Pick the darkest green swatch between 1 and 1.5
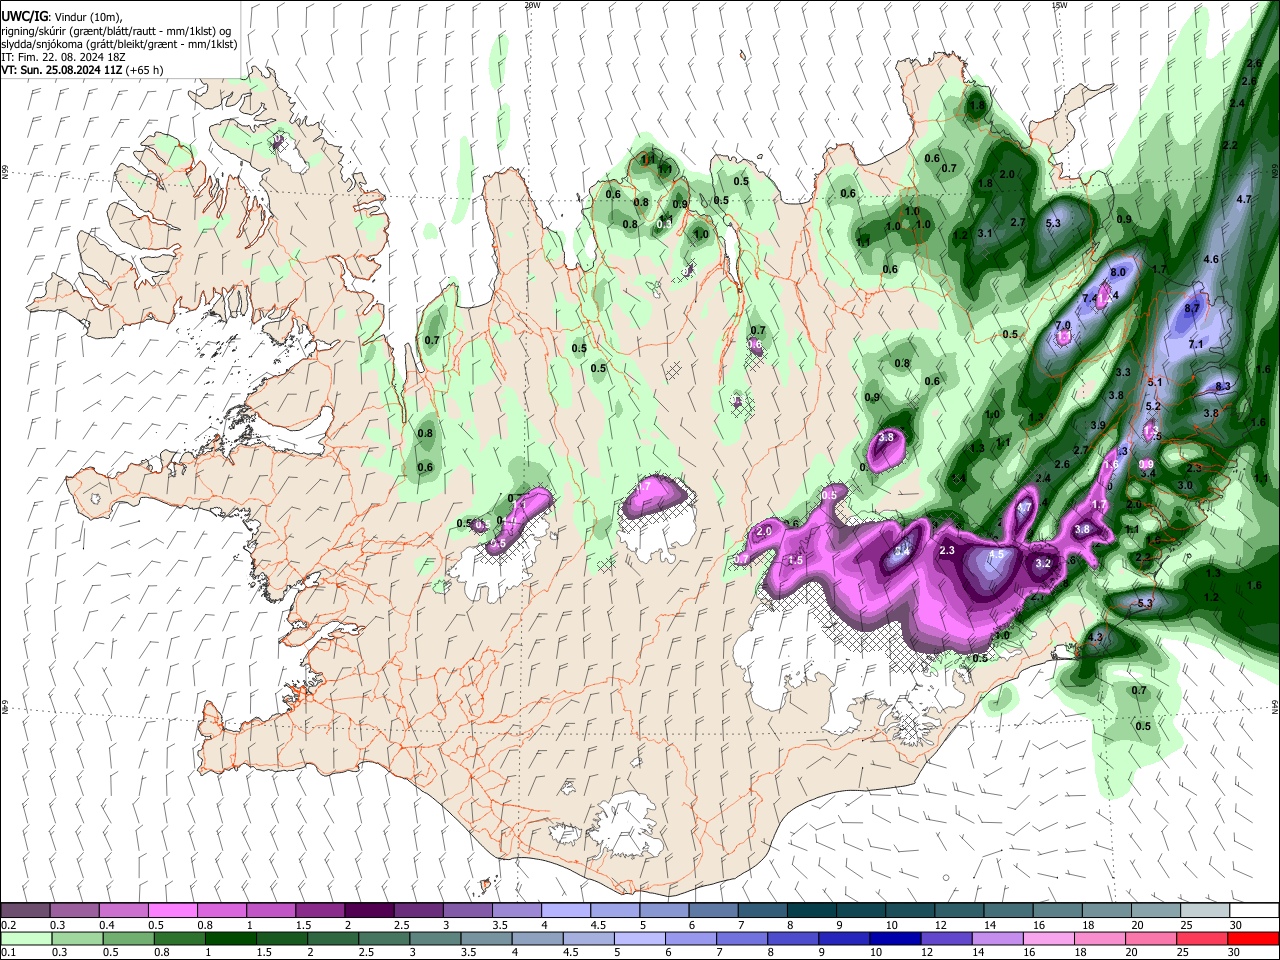The width and height of the screenshot is (1280, 960). click(x=230, y=939)
